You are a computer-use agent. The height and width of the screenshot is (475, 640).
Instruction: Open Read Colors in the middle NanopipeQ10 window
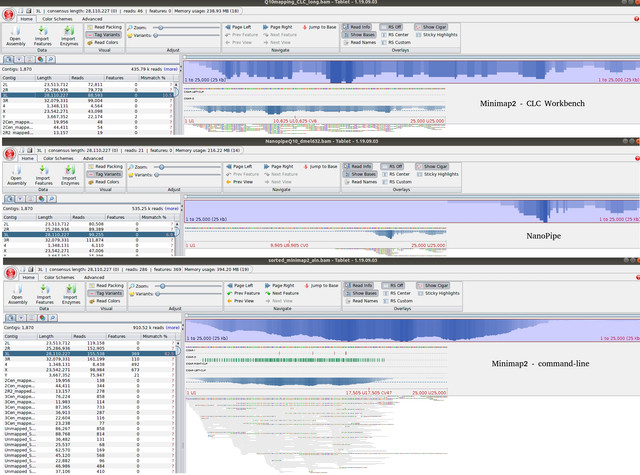[104, 182]
